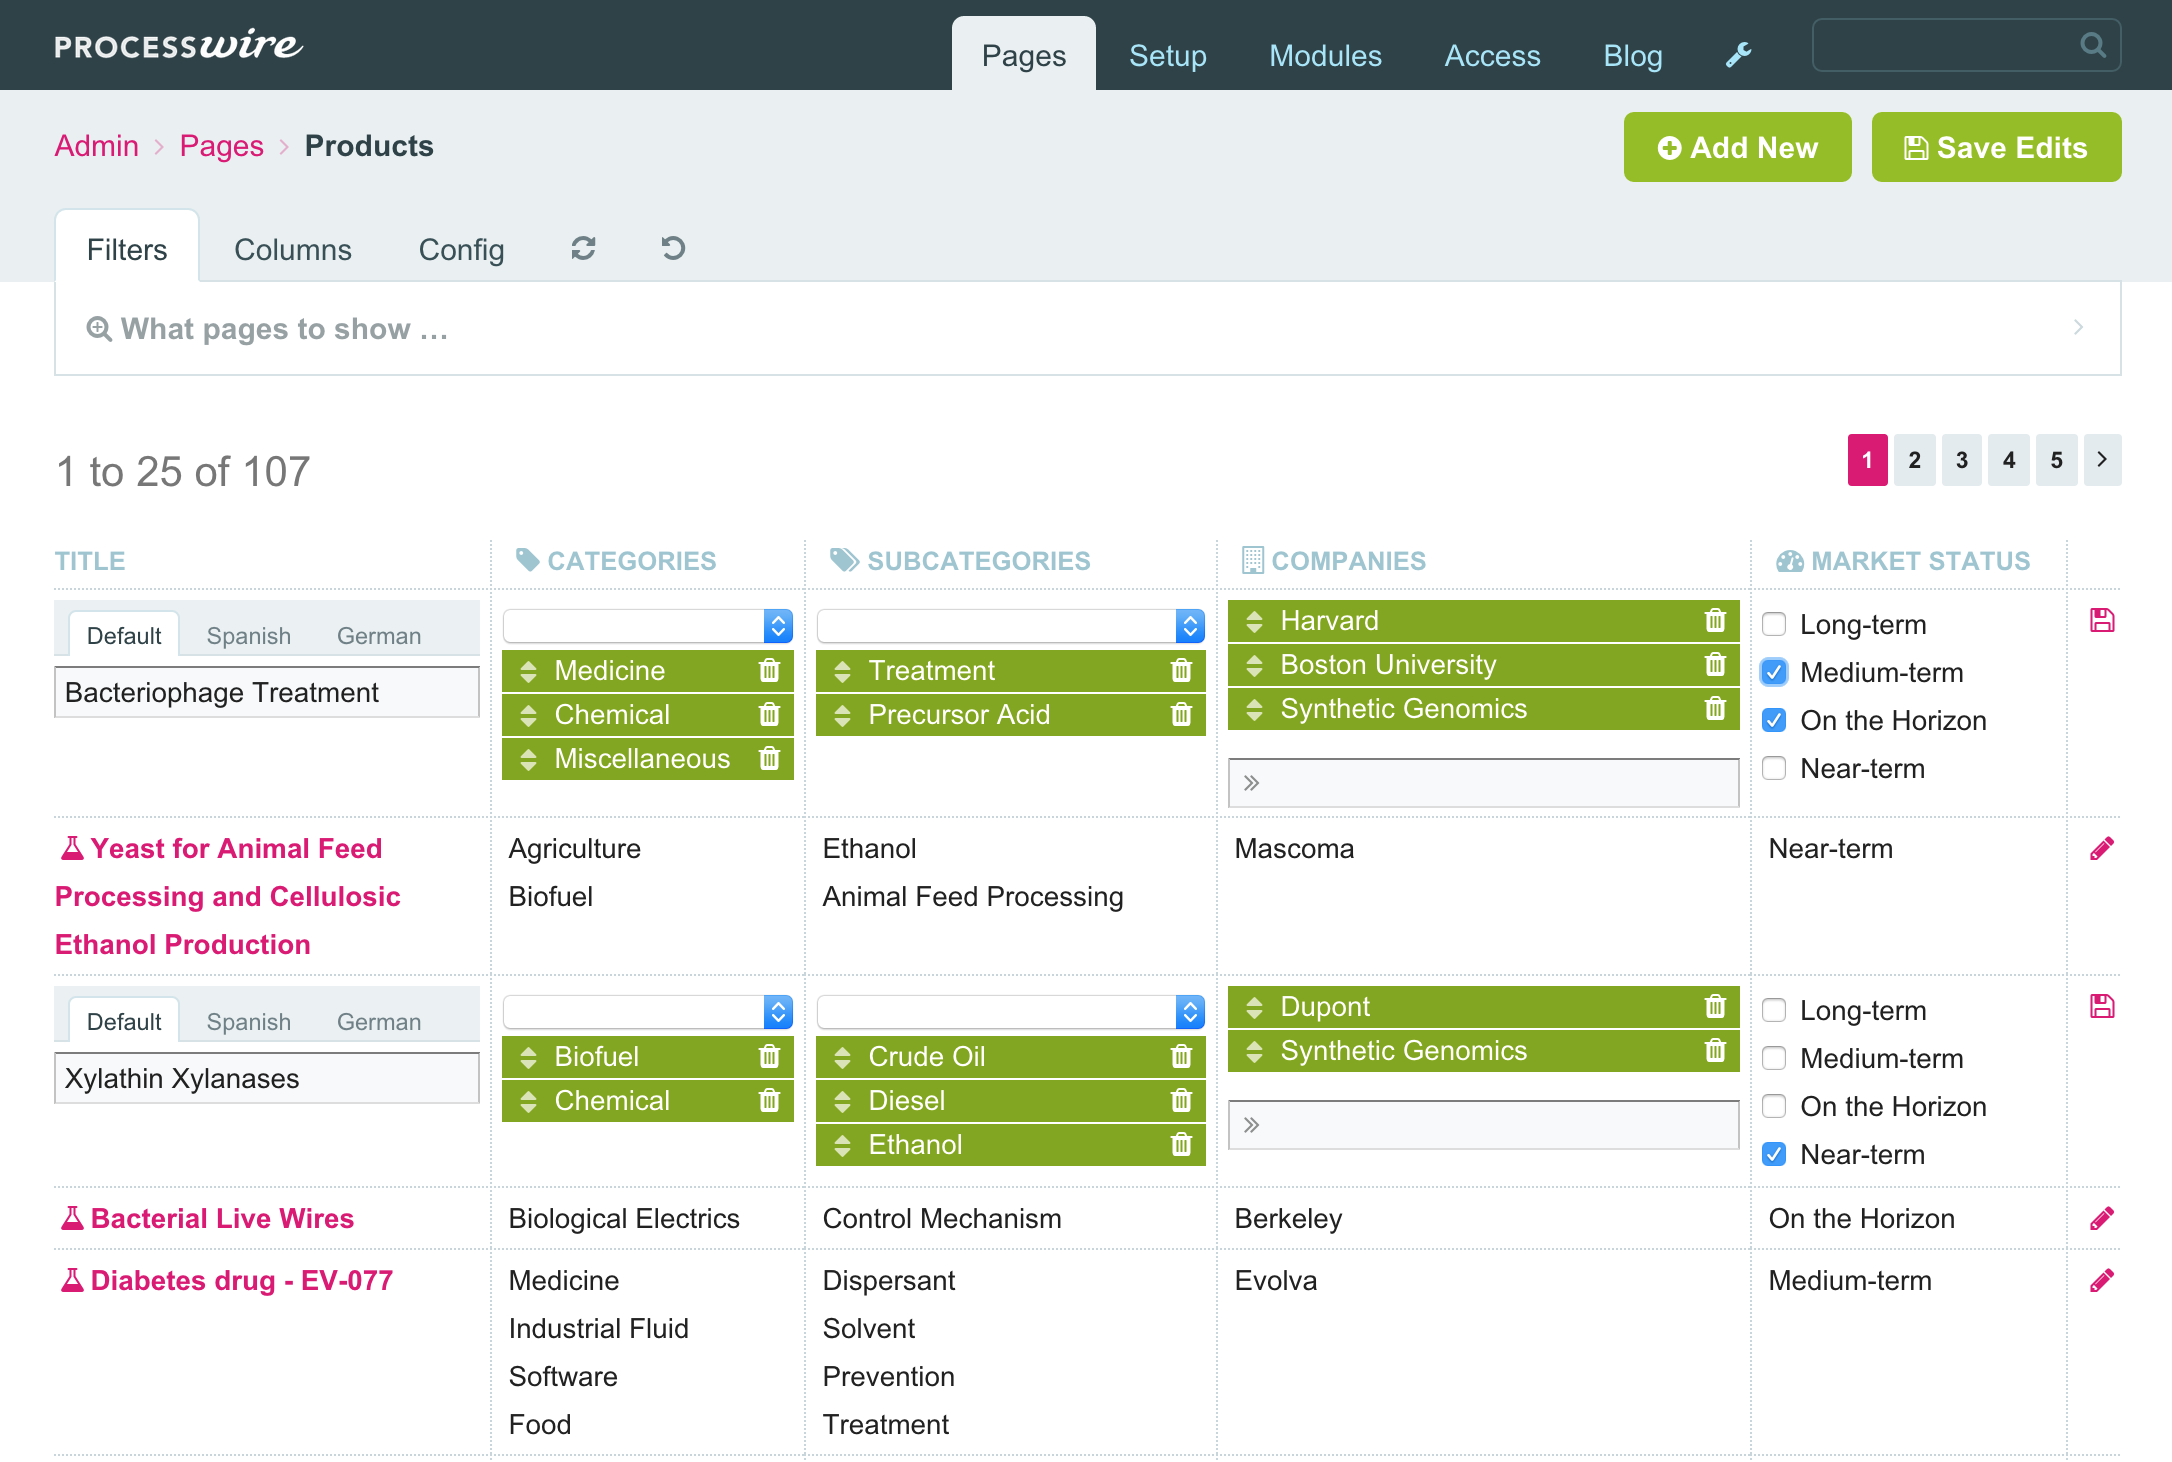This screenshot has width=2172, height=1462.
Task: Open the Setup menu
Action: click(1167, 55)
